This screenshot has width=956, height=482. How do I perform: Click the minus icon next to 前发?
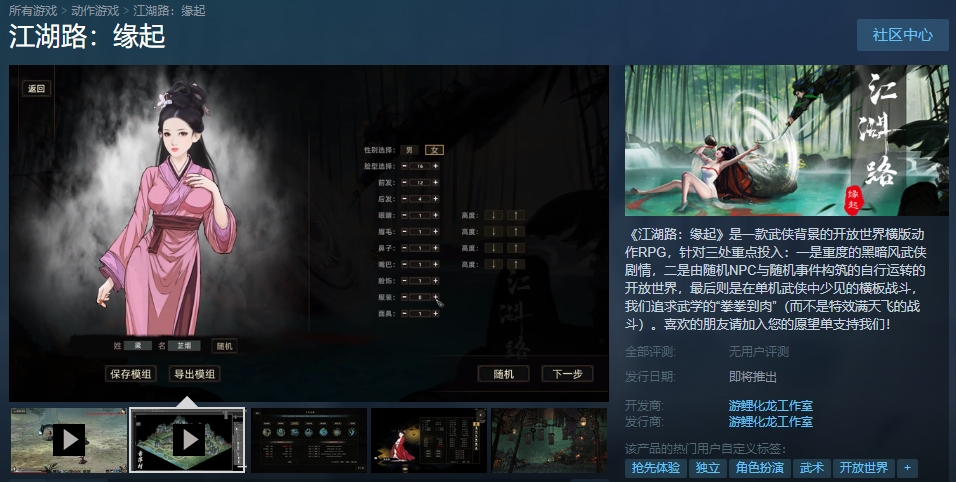[x=404, y=182]
